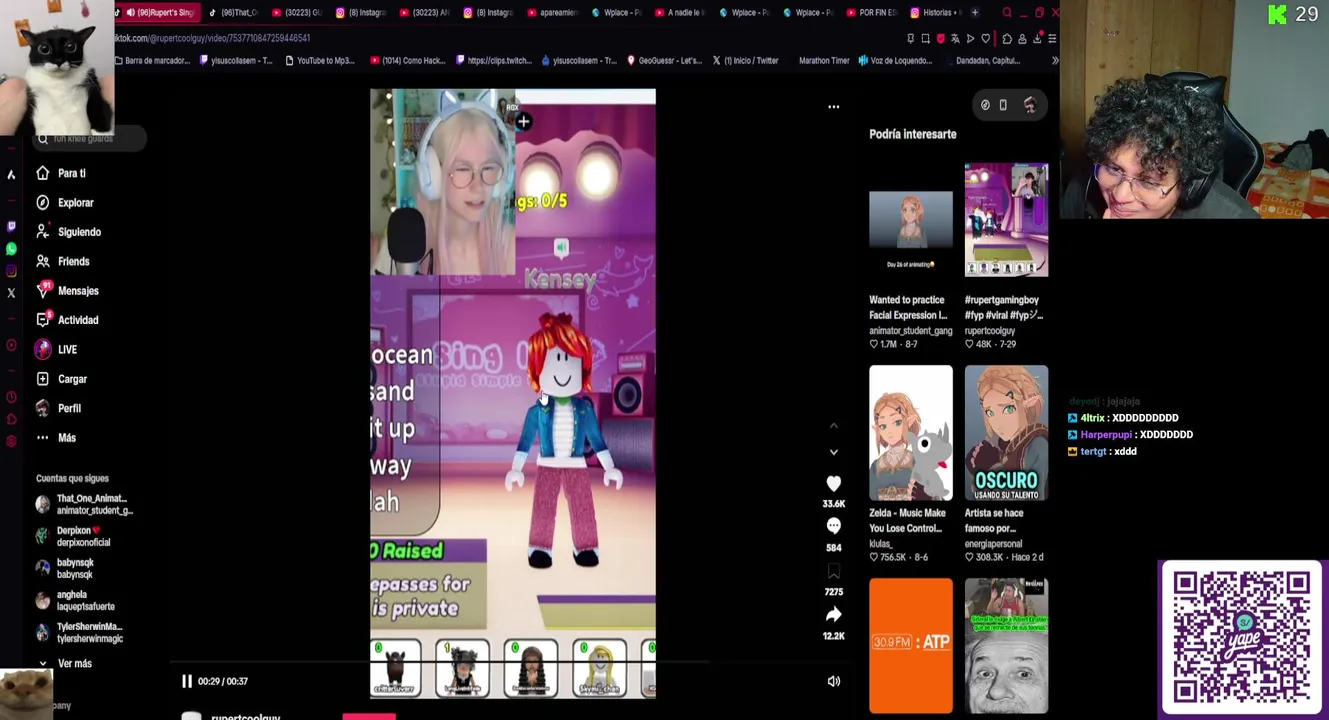Open the Friends section
Viewport: 1329px width, 720px height.
click(x=62, y=261)
